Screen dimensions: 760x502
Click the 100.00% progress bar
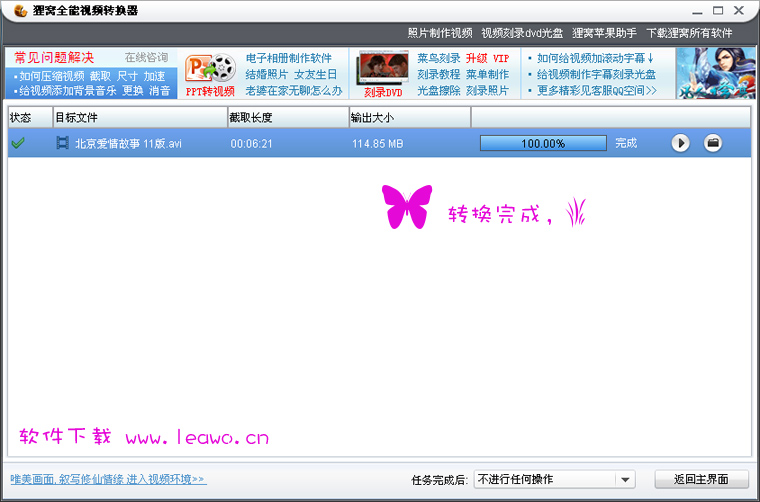pyautogui.click(x=543, y=143)
